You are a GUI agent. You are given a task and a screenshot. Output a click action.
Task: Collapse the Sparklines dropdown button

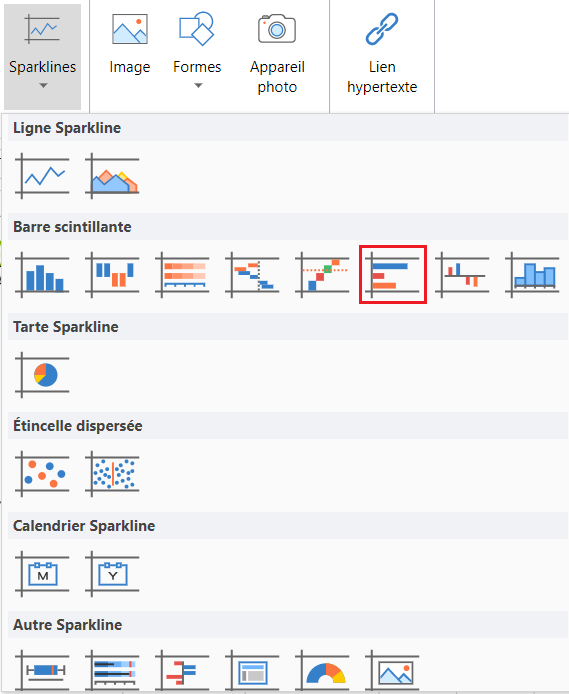(42, 56)
